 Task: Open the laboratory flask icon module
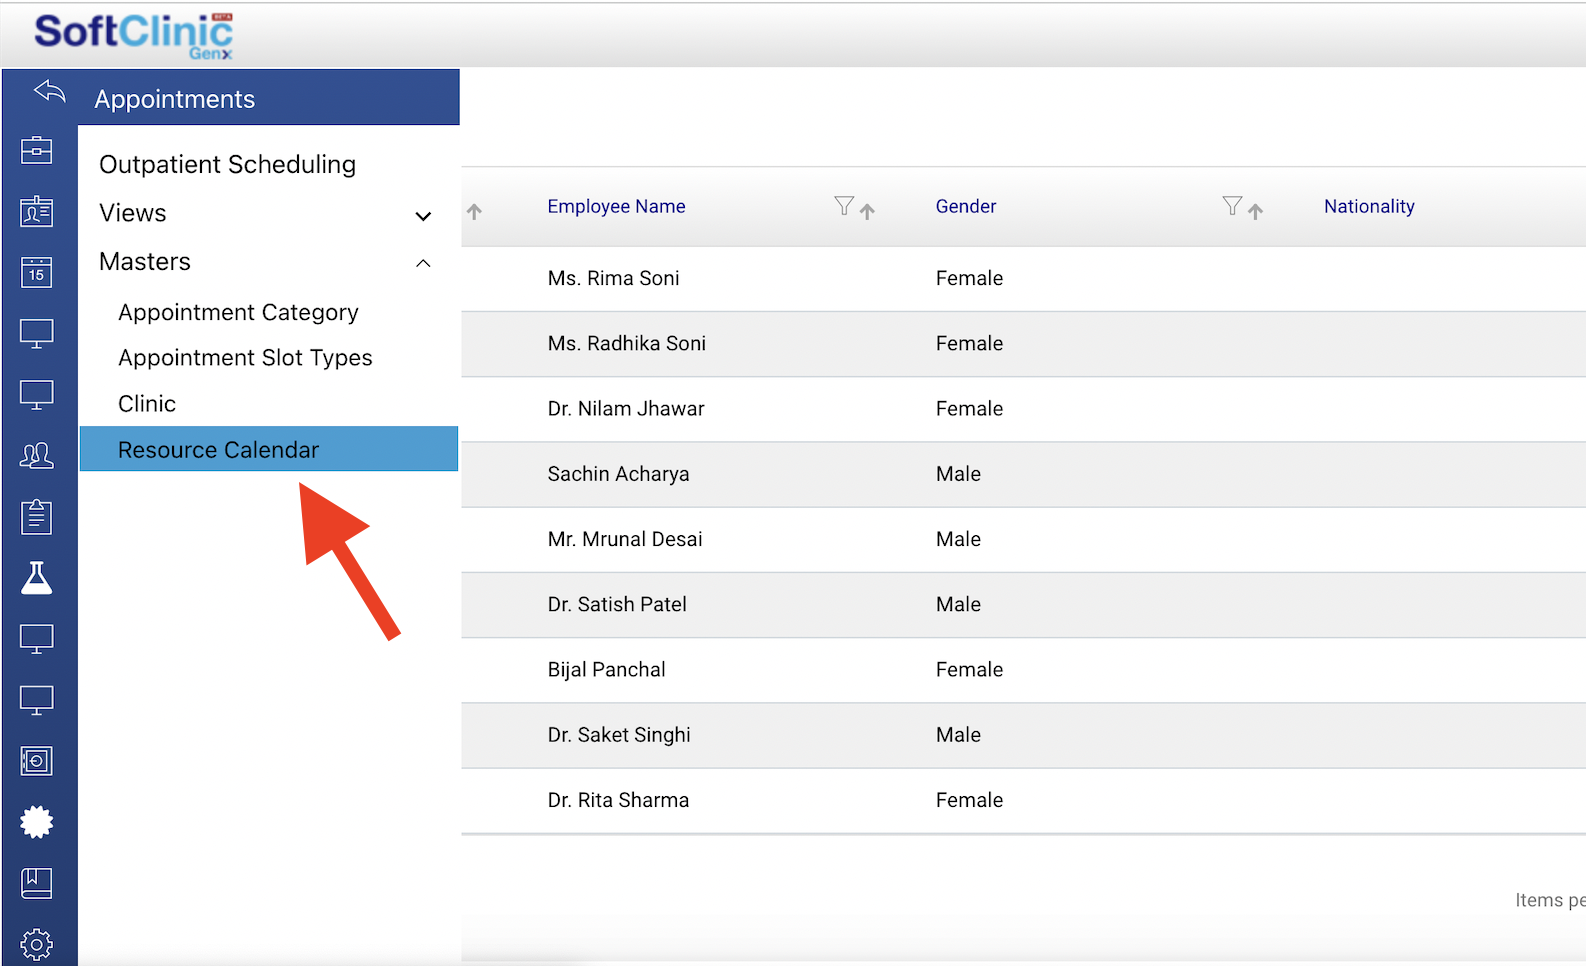[x=37, y=578]
